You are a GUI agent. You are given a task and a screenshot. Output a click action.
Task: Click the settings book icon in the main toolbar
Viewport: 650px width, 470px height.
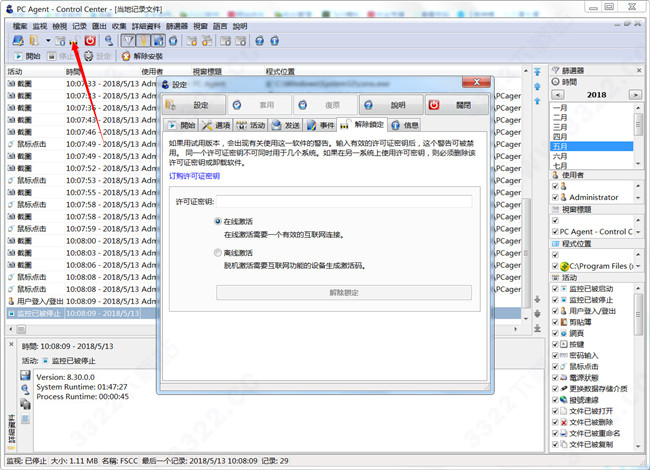(x=34, y=41)
